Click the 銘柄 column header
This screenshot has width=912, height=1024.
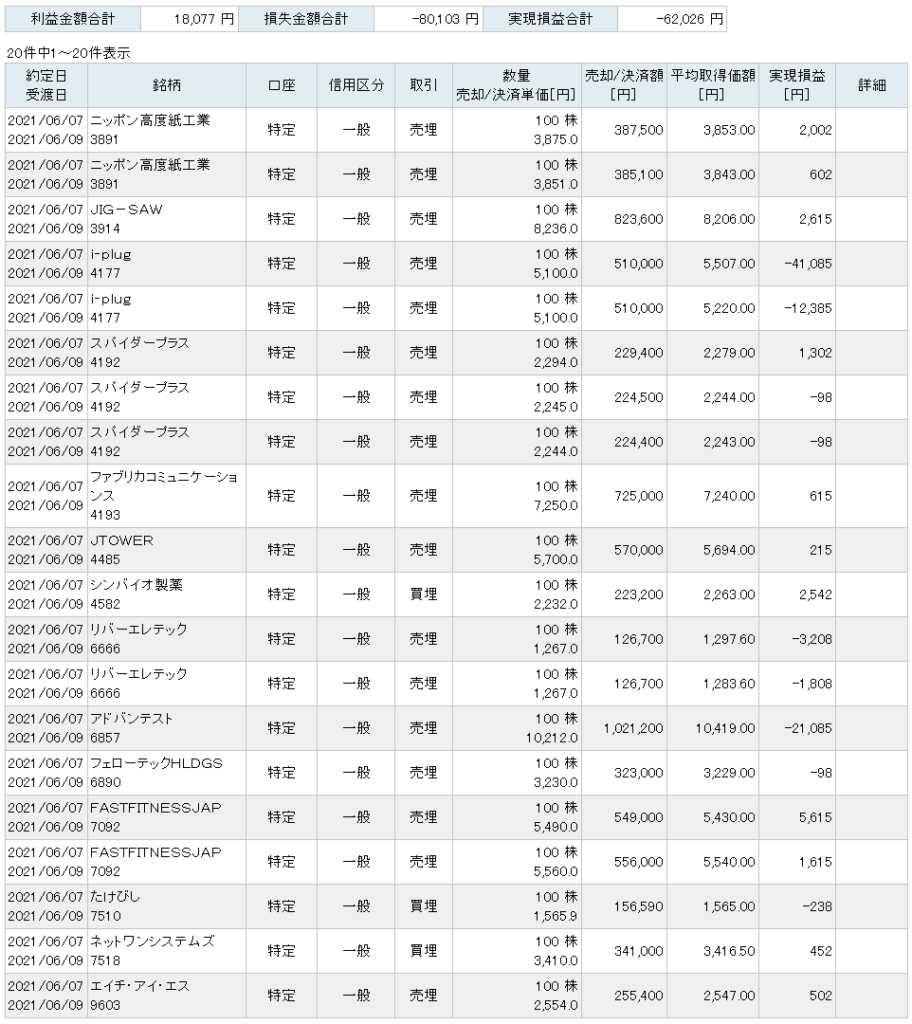[x=167, y=86]
